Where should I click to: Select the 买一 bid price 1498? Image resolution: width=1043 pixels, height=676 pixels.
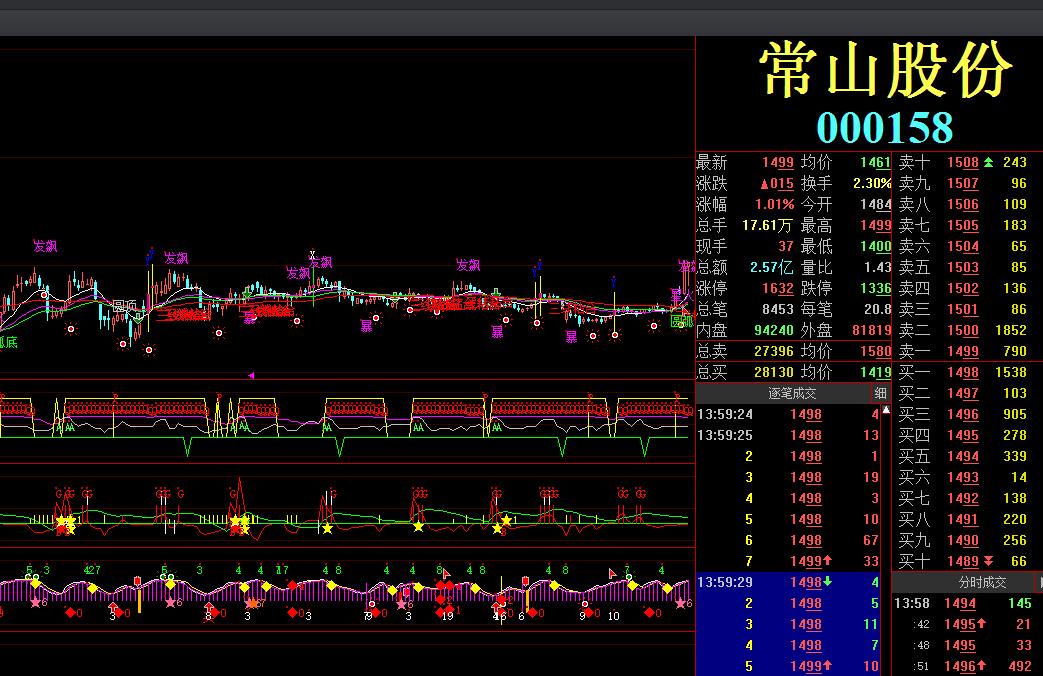tap(963, 373)
